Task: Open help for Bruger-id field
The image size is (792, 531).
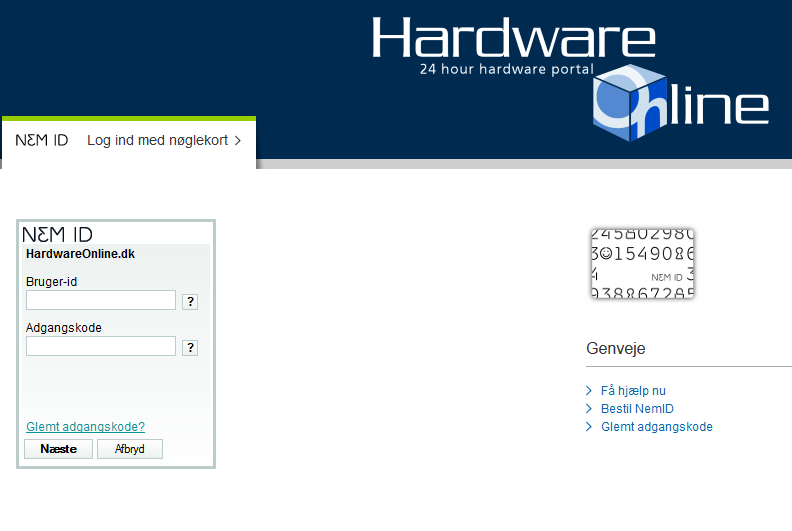Action: point(190,302)
